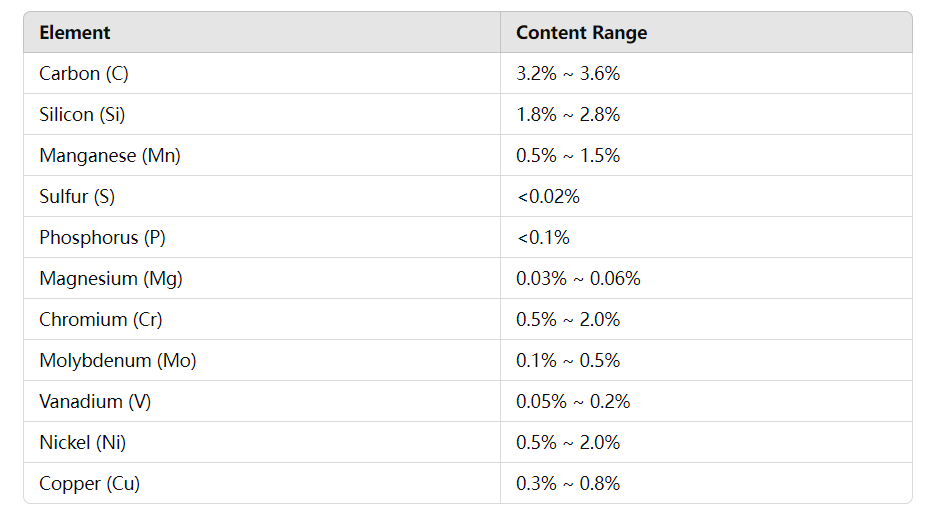
Task: Select the Magnesium (Mg) cell
Action: click(262, 278)
